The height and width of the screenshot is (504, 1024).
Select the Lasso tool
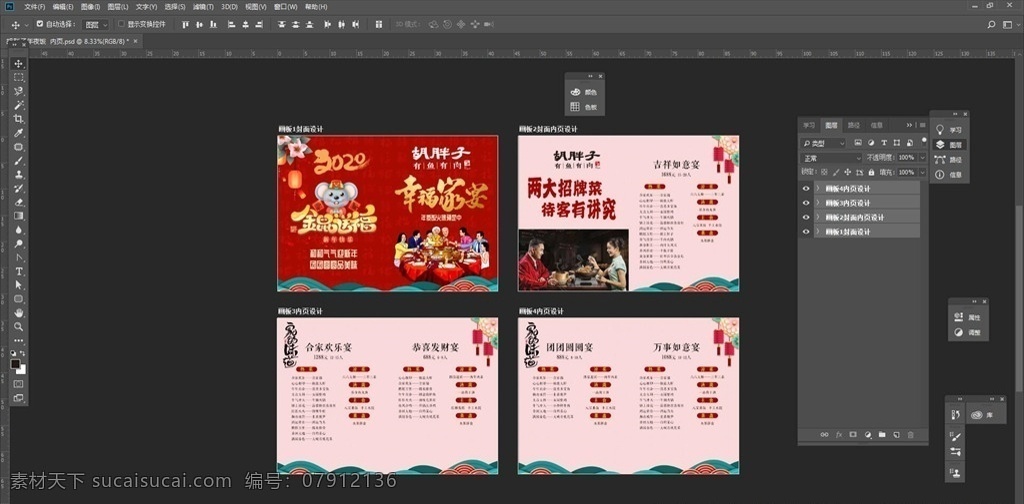coord(19,91)
